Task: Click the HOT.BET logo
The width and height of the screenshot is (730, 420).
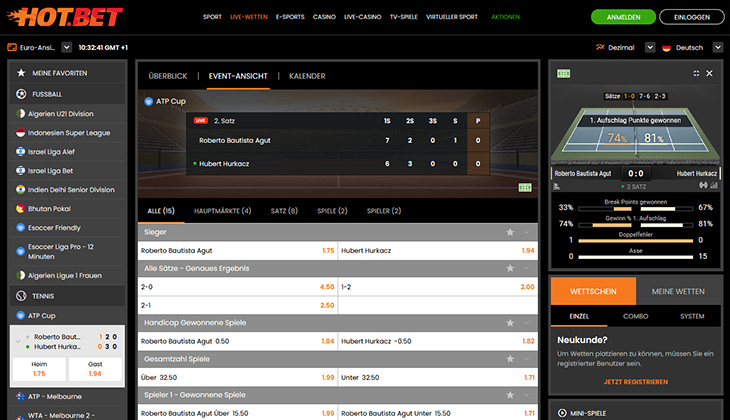Action: [x=65, y=17]
